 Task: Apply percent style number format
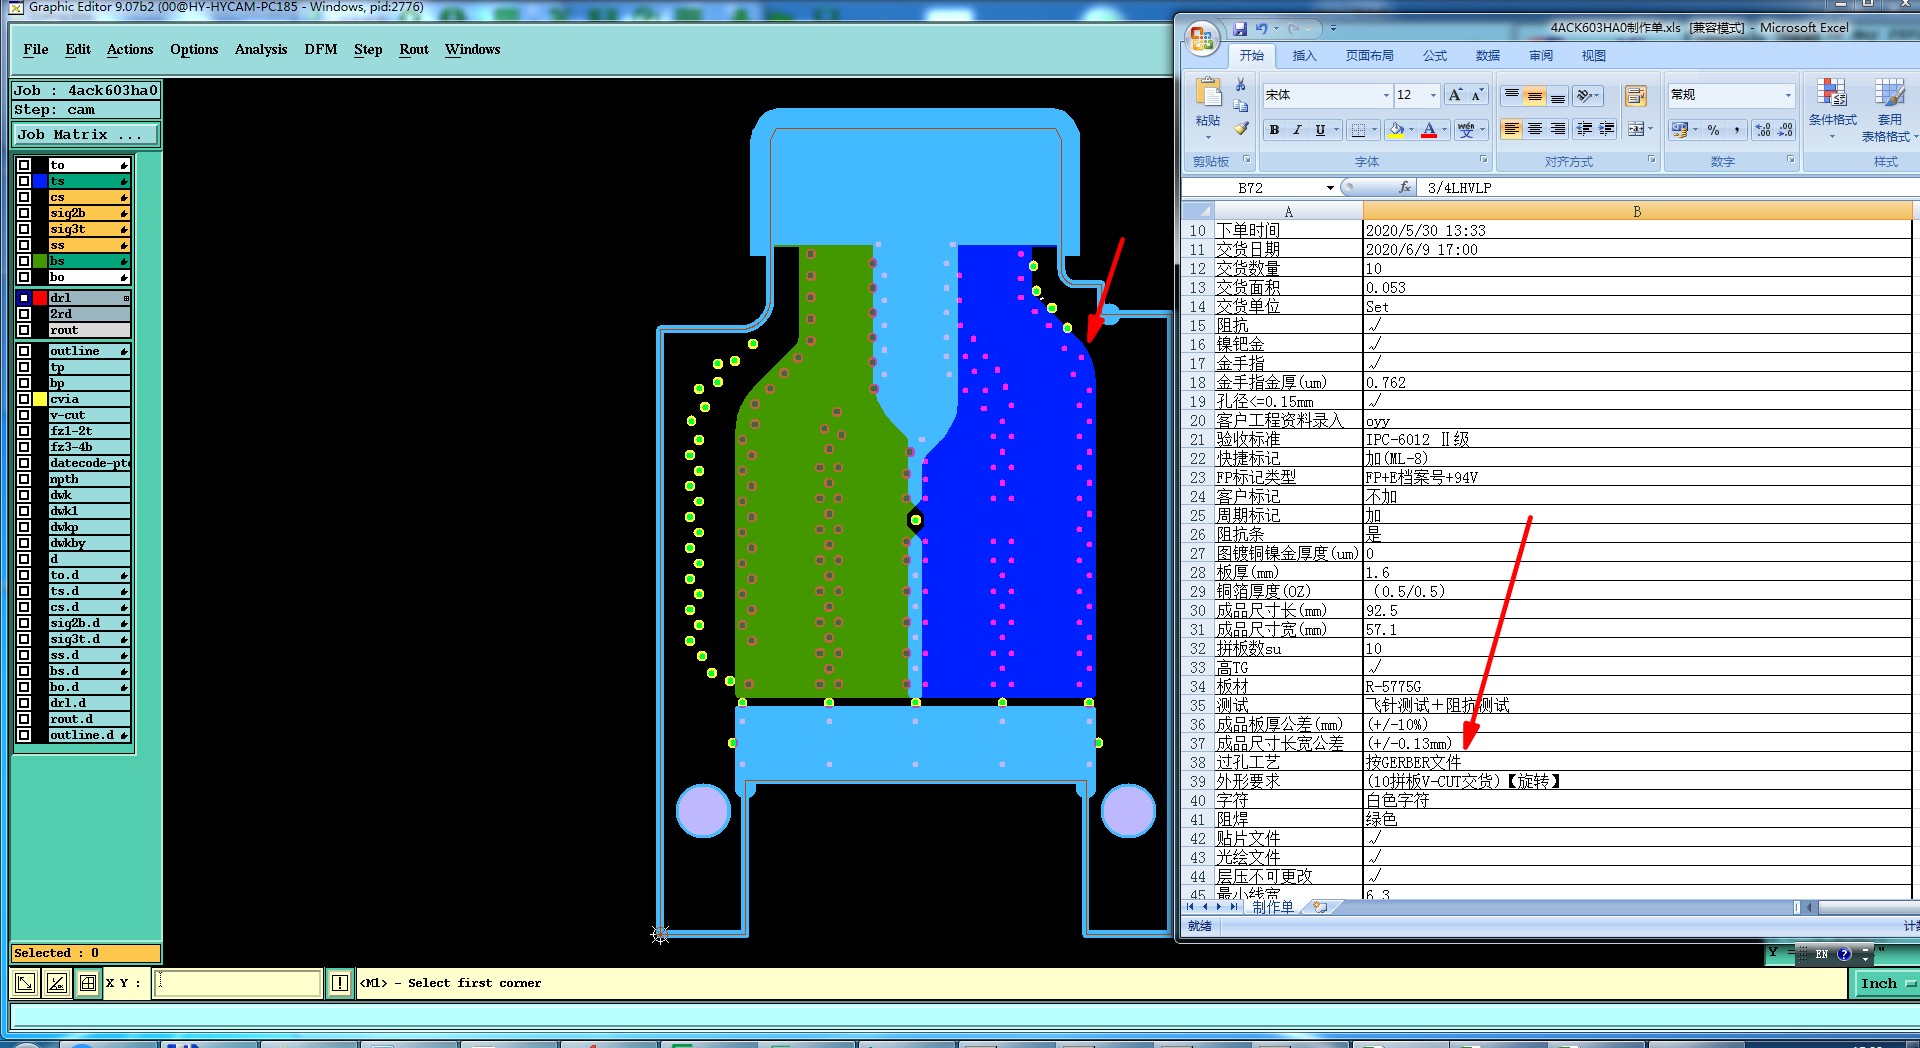[1714, 130]
